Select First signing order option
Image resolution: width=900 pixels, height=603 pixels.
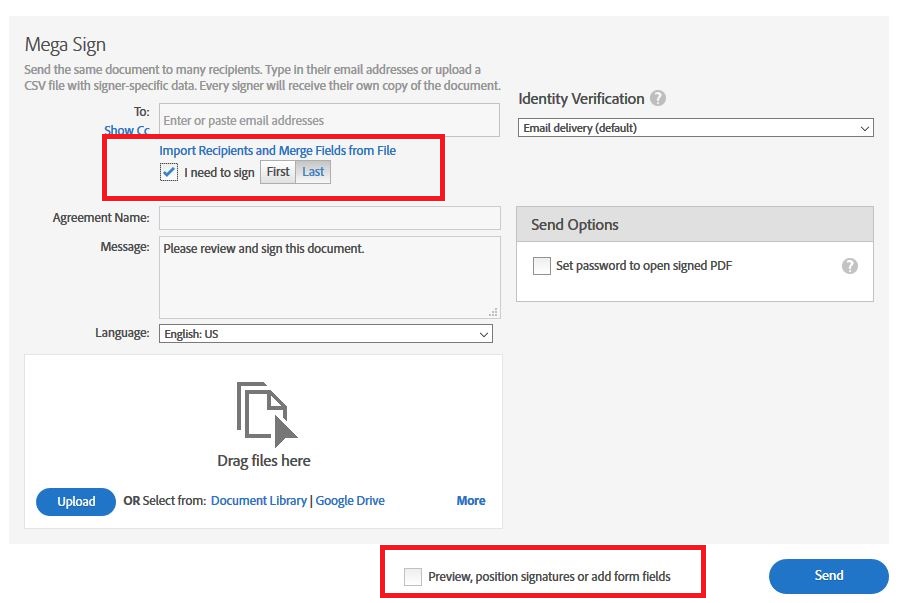pyautogui.click(x=277, y=171)
